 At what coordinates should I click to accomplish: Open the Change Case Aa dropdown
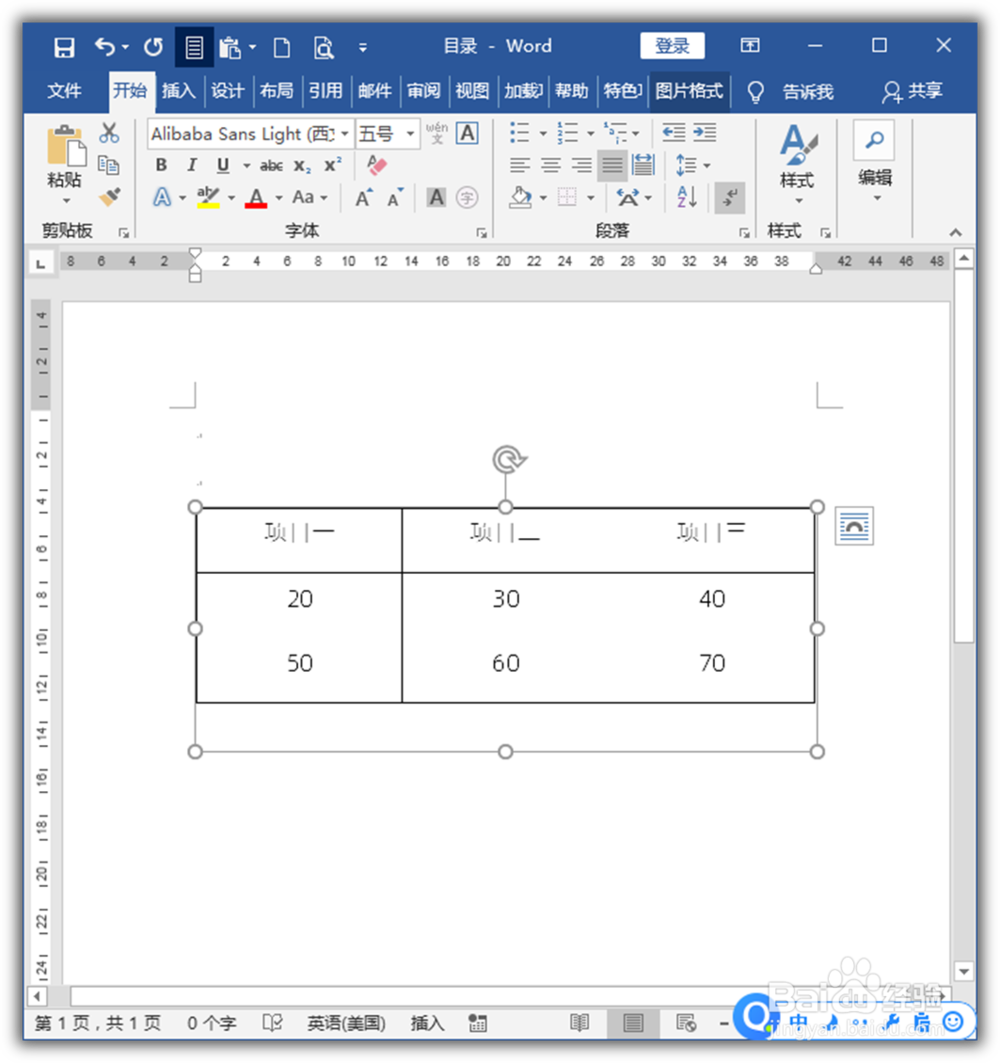(x=309, y=197)
